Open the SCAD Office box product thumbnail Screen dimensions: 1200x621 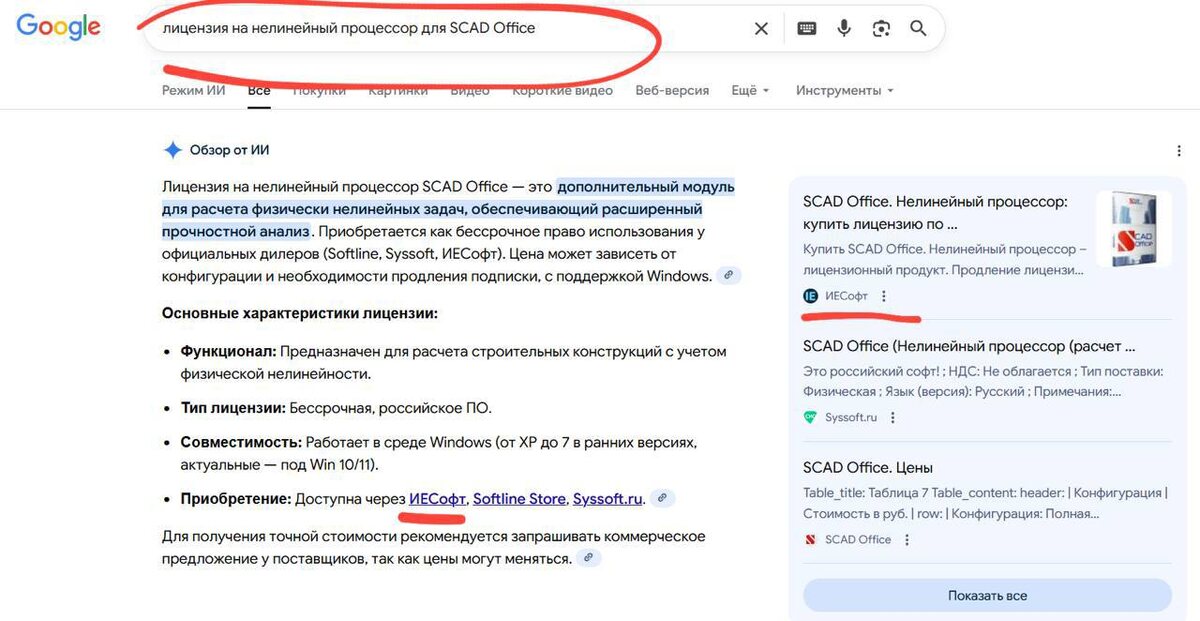(x=1134, y=228)
